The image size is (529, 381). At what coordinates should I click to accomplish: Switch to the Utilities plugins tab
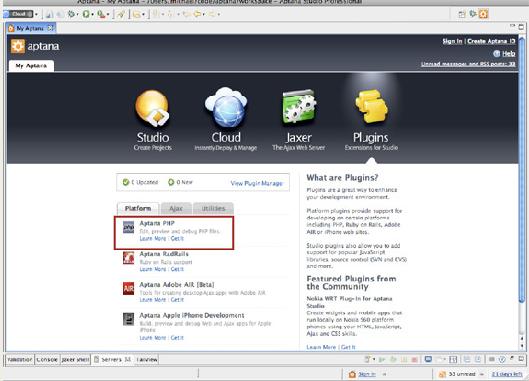click(x=213, y=208)
